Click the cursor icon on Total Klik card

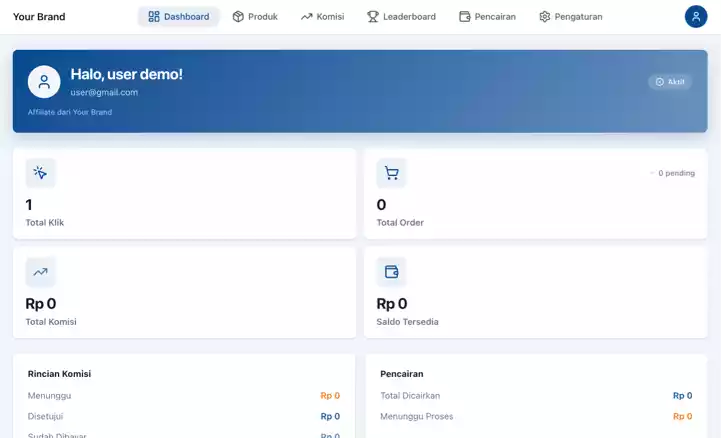40,173
